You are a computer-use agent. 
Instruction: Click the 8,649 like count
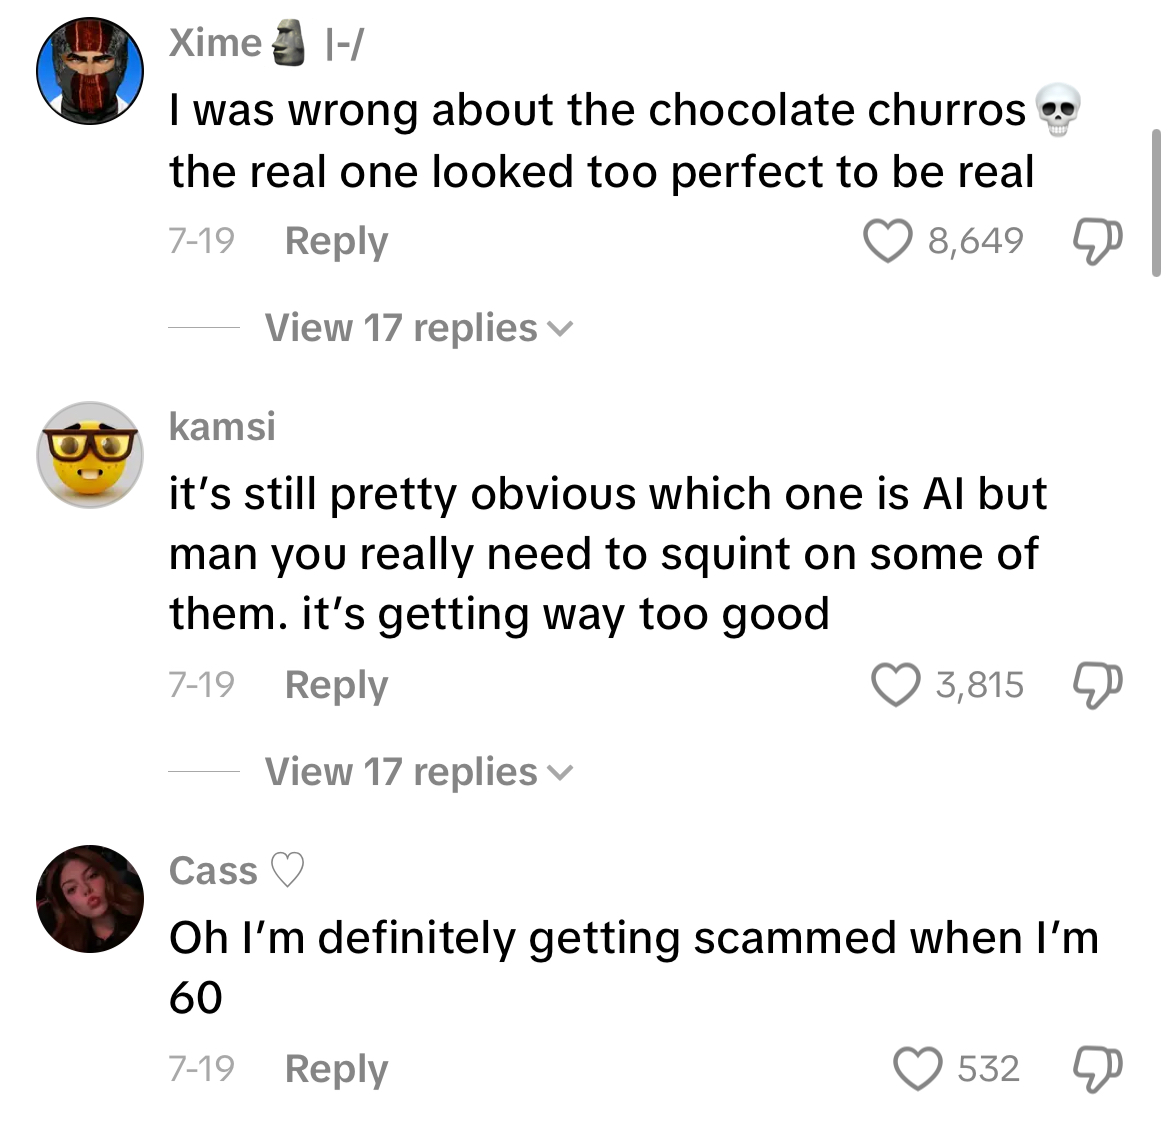975,241
